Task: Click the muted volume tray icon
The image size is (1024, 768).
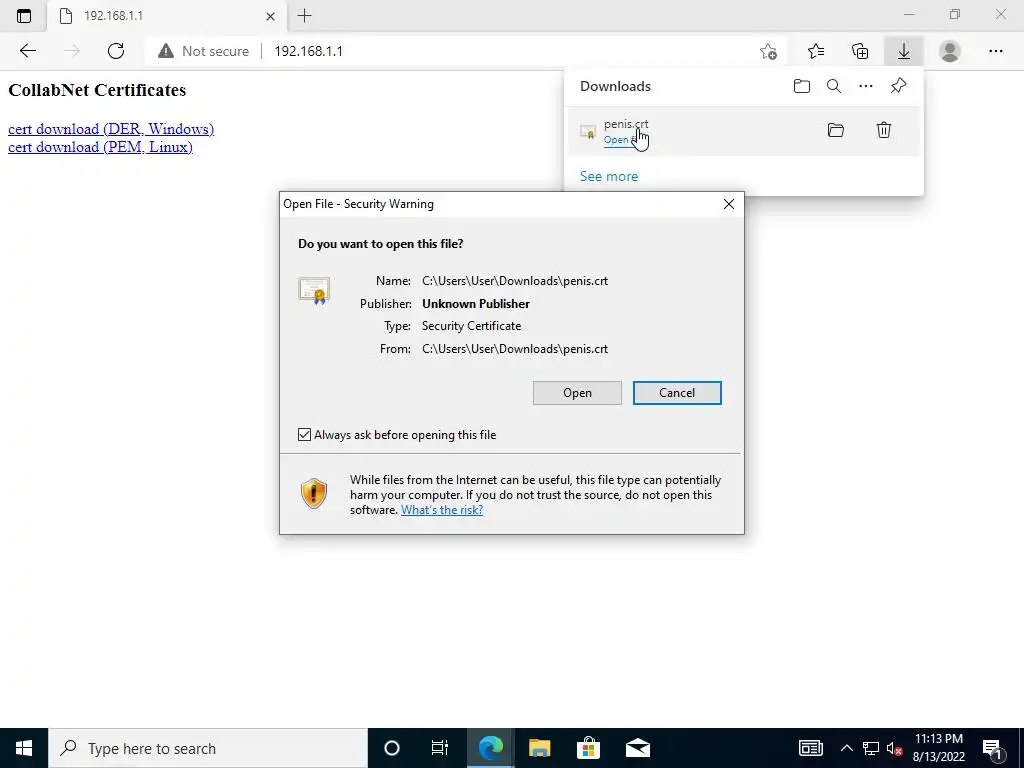Action: pos(894,748)
